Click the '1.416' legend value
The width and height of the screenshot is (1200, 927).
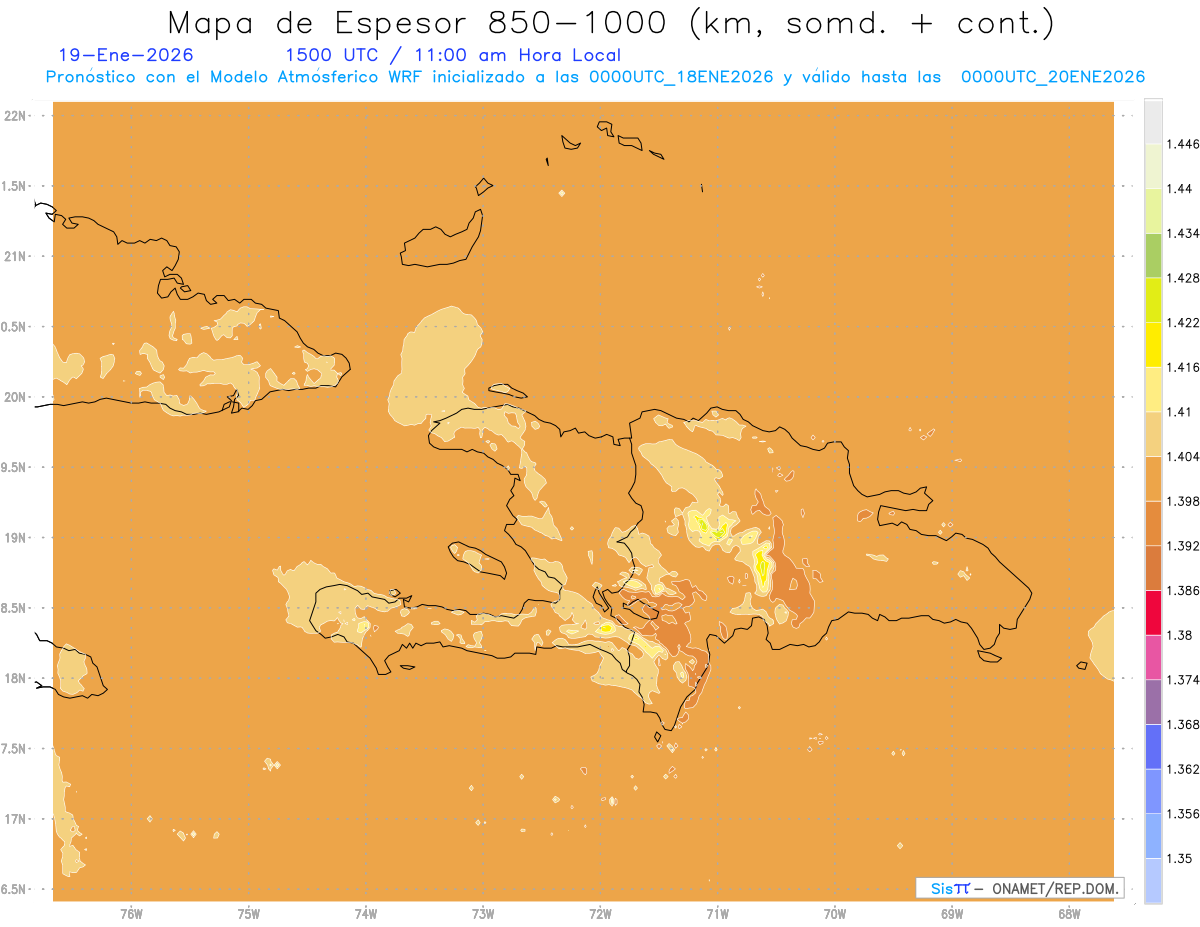pos(1182,367)
